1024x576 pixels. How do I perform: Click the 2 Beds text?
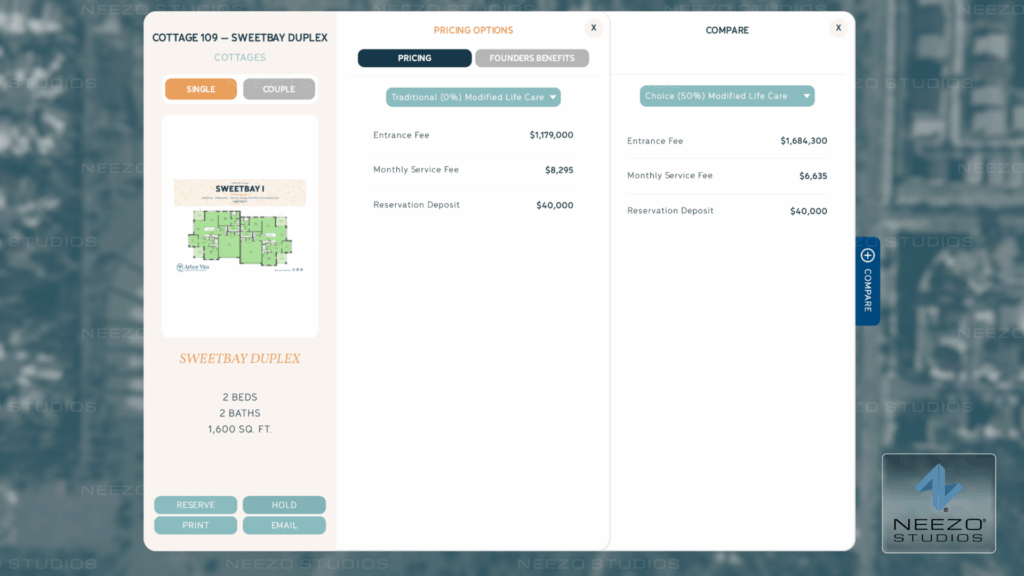point(240,397)
